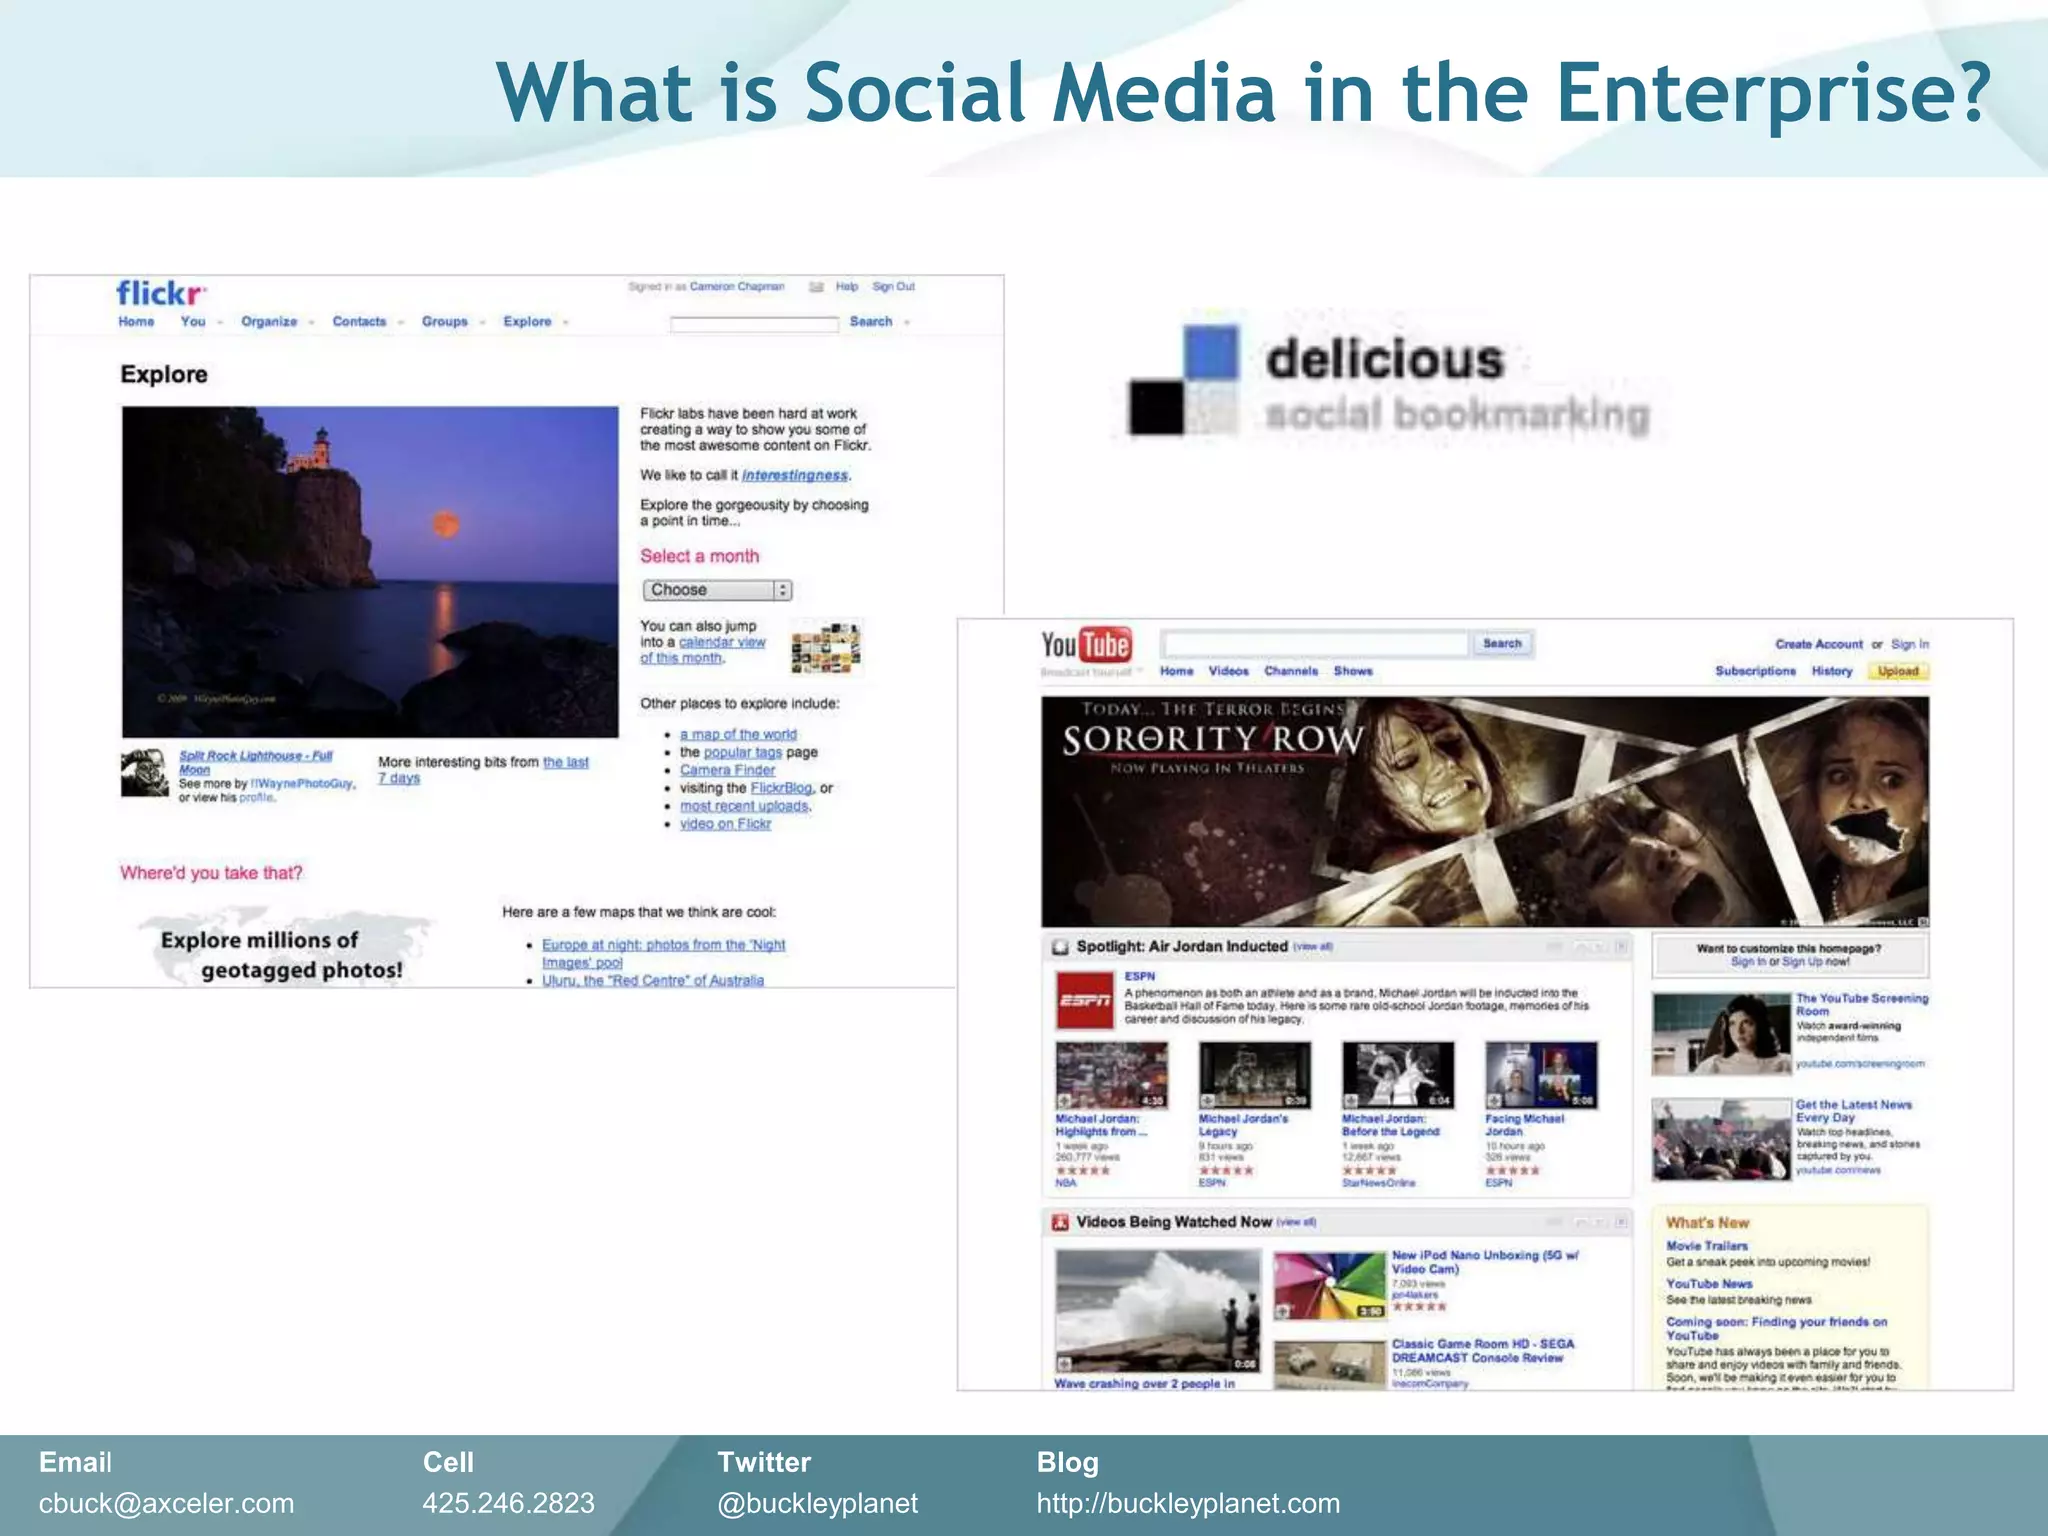2048x1536 pixels.
Task: Open the Flickr Explore menu
Action: (x=528, y=322)
